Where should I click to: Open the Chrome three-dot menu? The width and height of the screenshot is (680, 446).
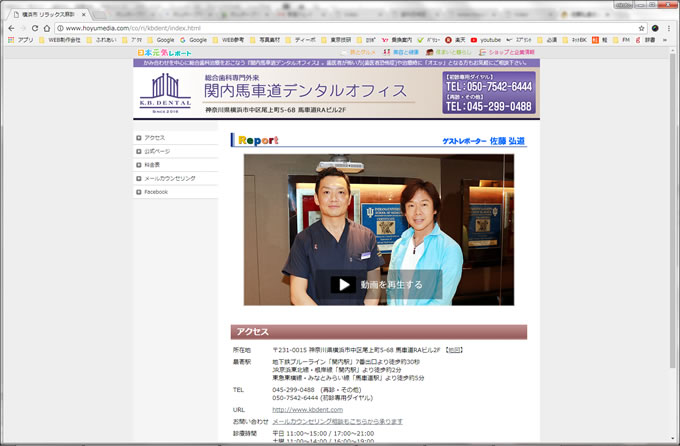(669, 28)
